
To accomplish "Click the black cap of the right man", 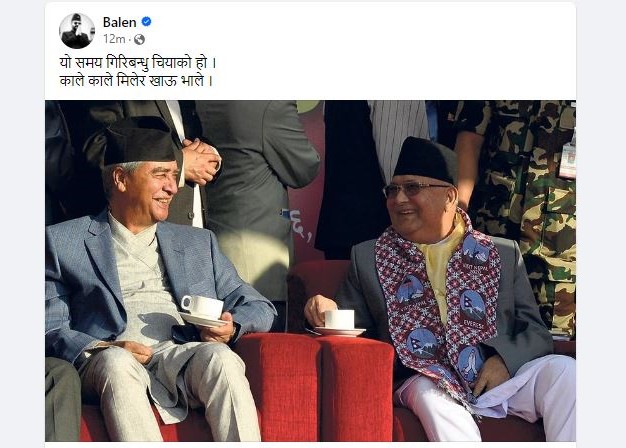I will point(425,160).
